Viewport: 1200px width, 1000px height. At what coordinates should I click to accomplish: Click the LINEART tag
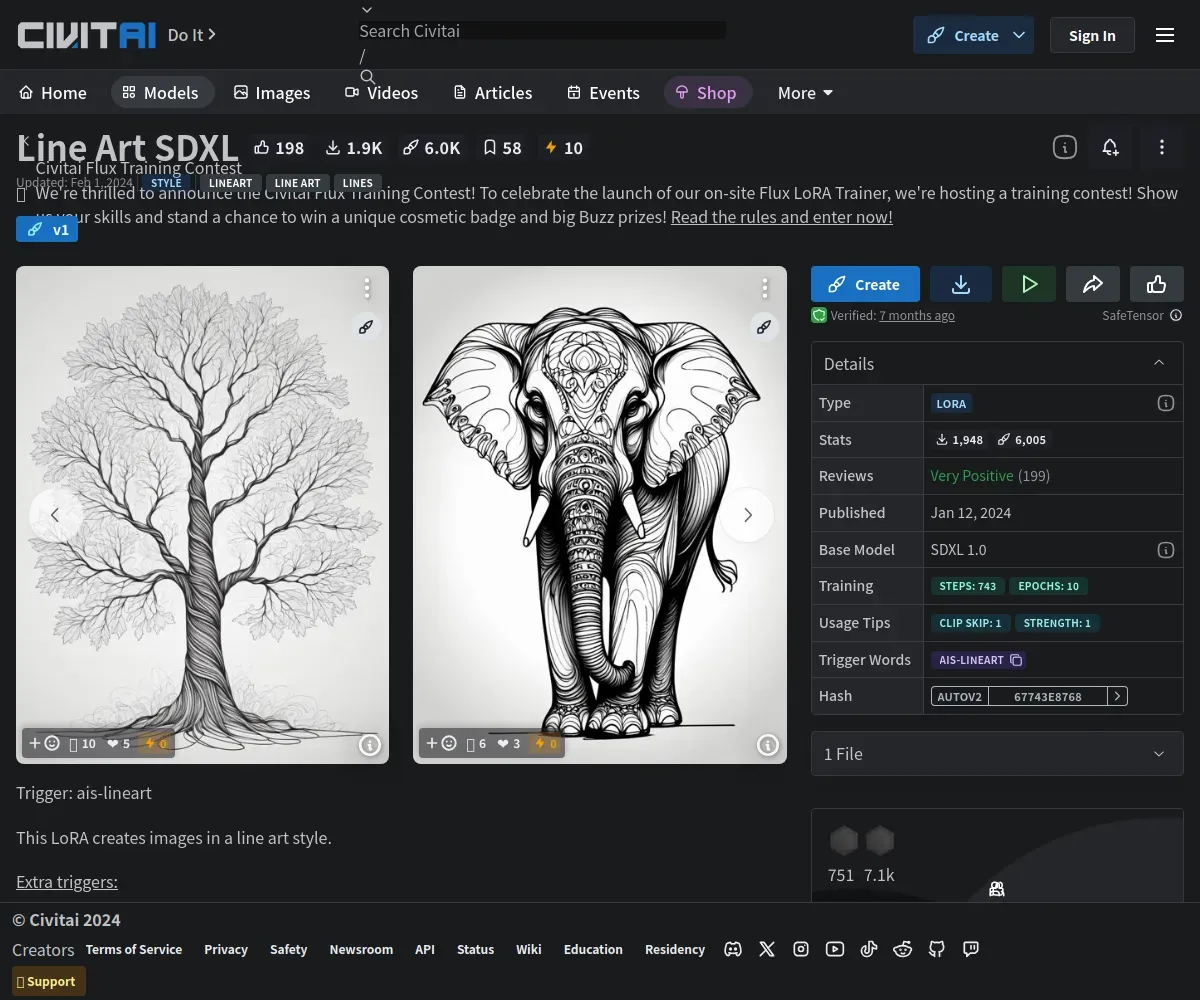(230, 183)
